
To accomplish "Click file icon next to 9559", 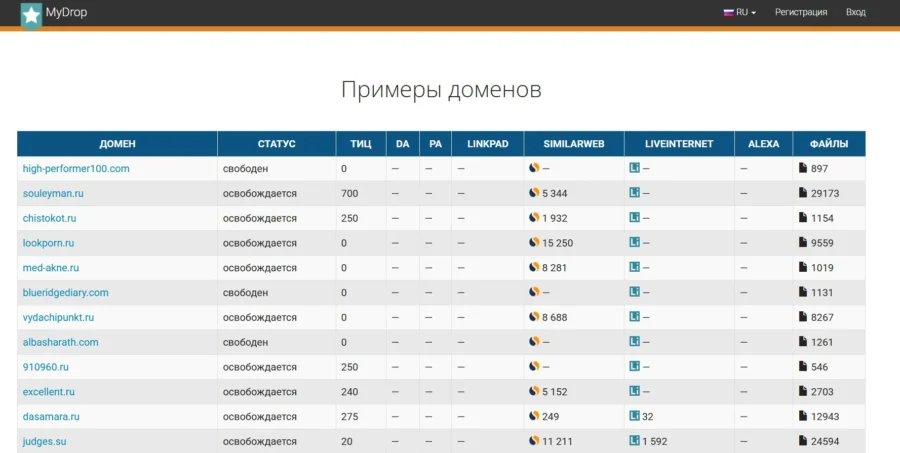I will 803,242.
